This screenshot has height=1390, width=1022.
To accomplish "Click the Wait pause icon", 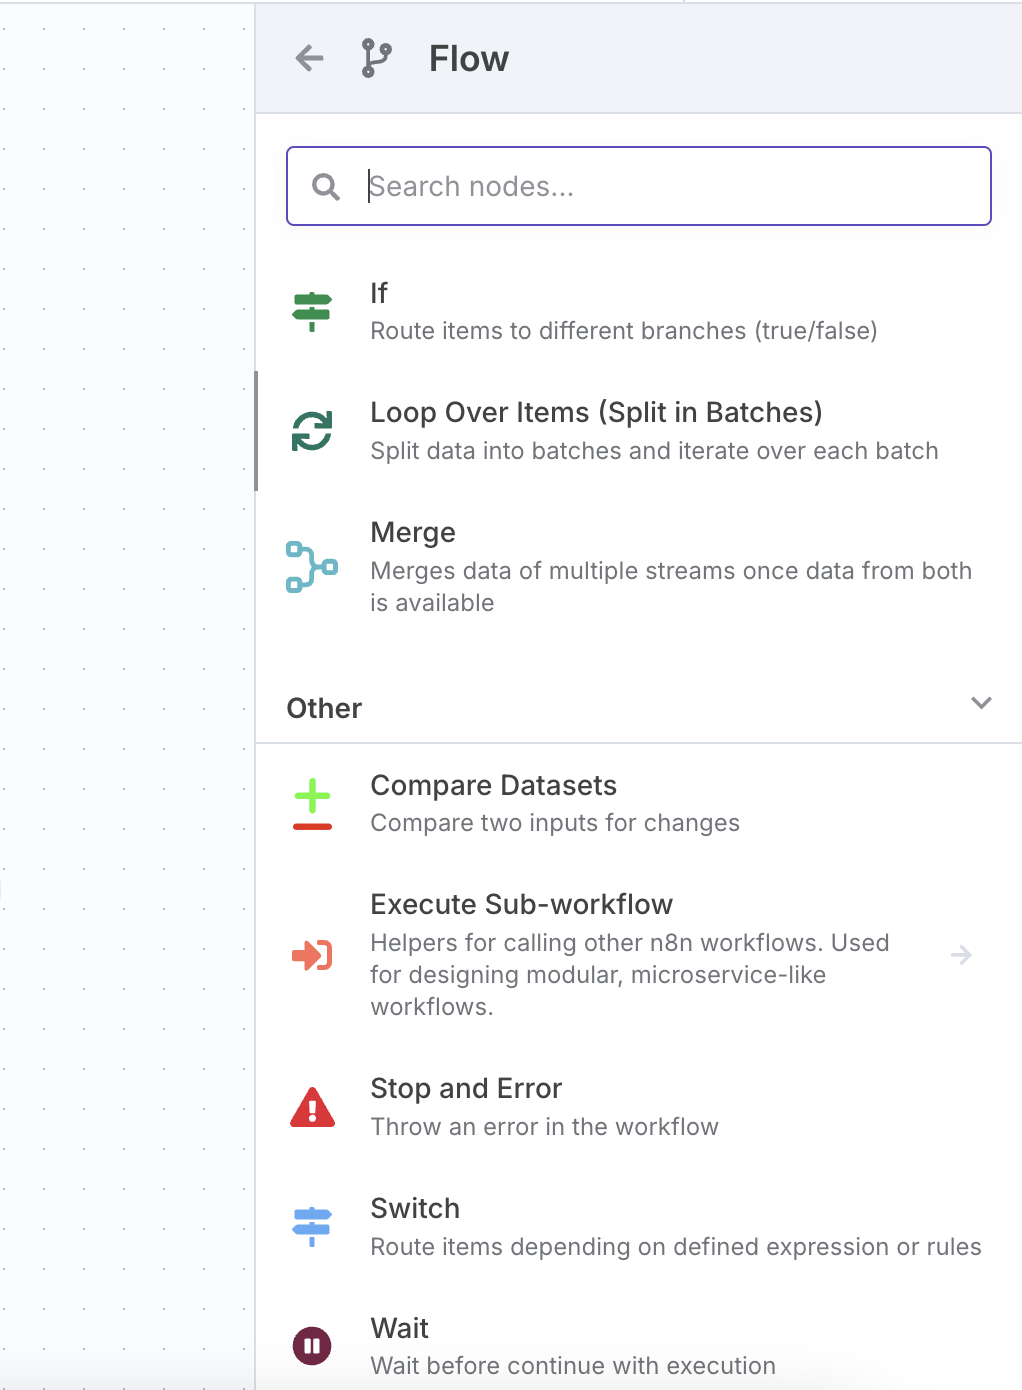I will pos(312,1346).
